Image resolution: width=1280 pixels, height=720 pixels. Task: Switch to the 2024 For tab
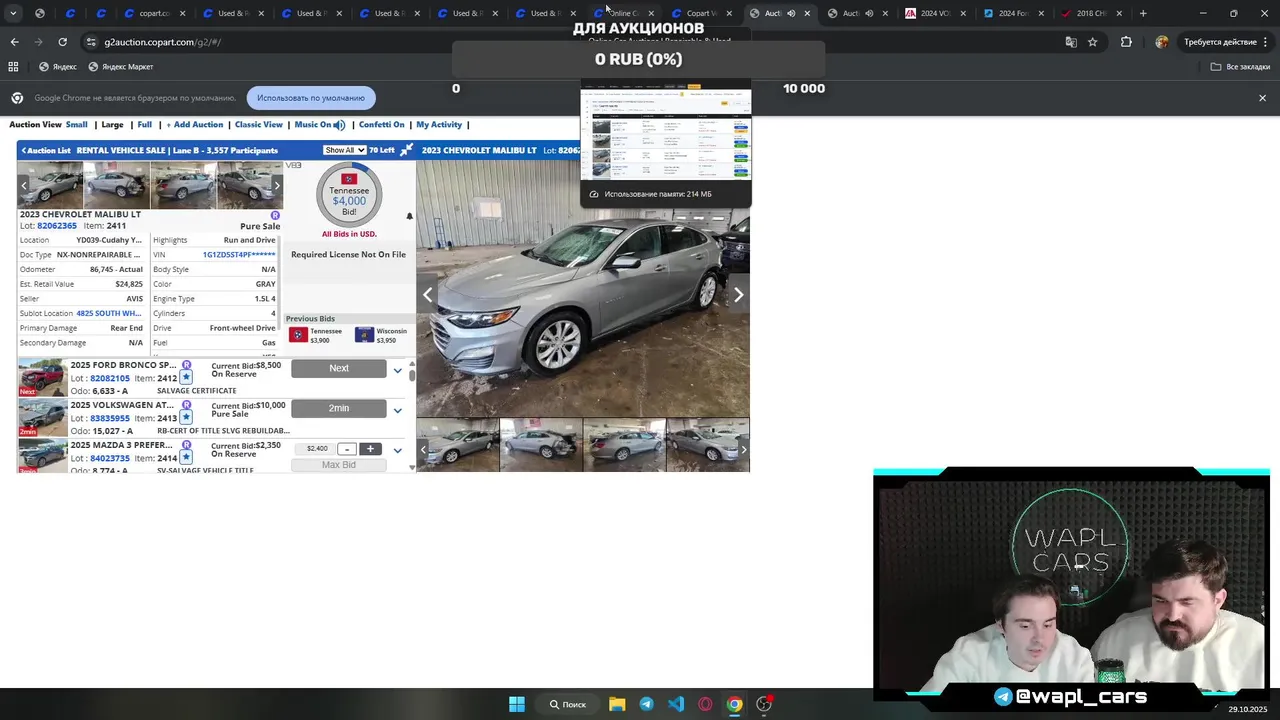point(1013,13)
